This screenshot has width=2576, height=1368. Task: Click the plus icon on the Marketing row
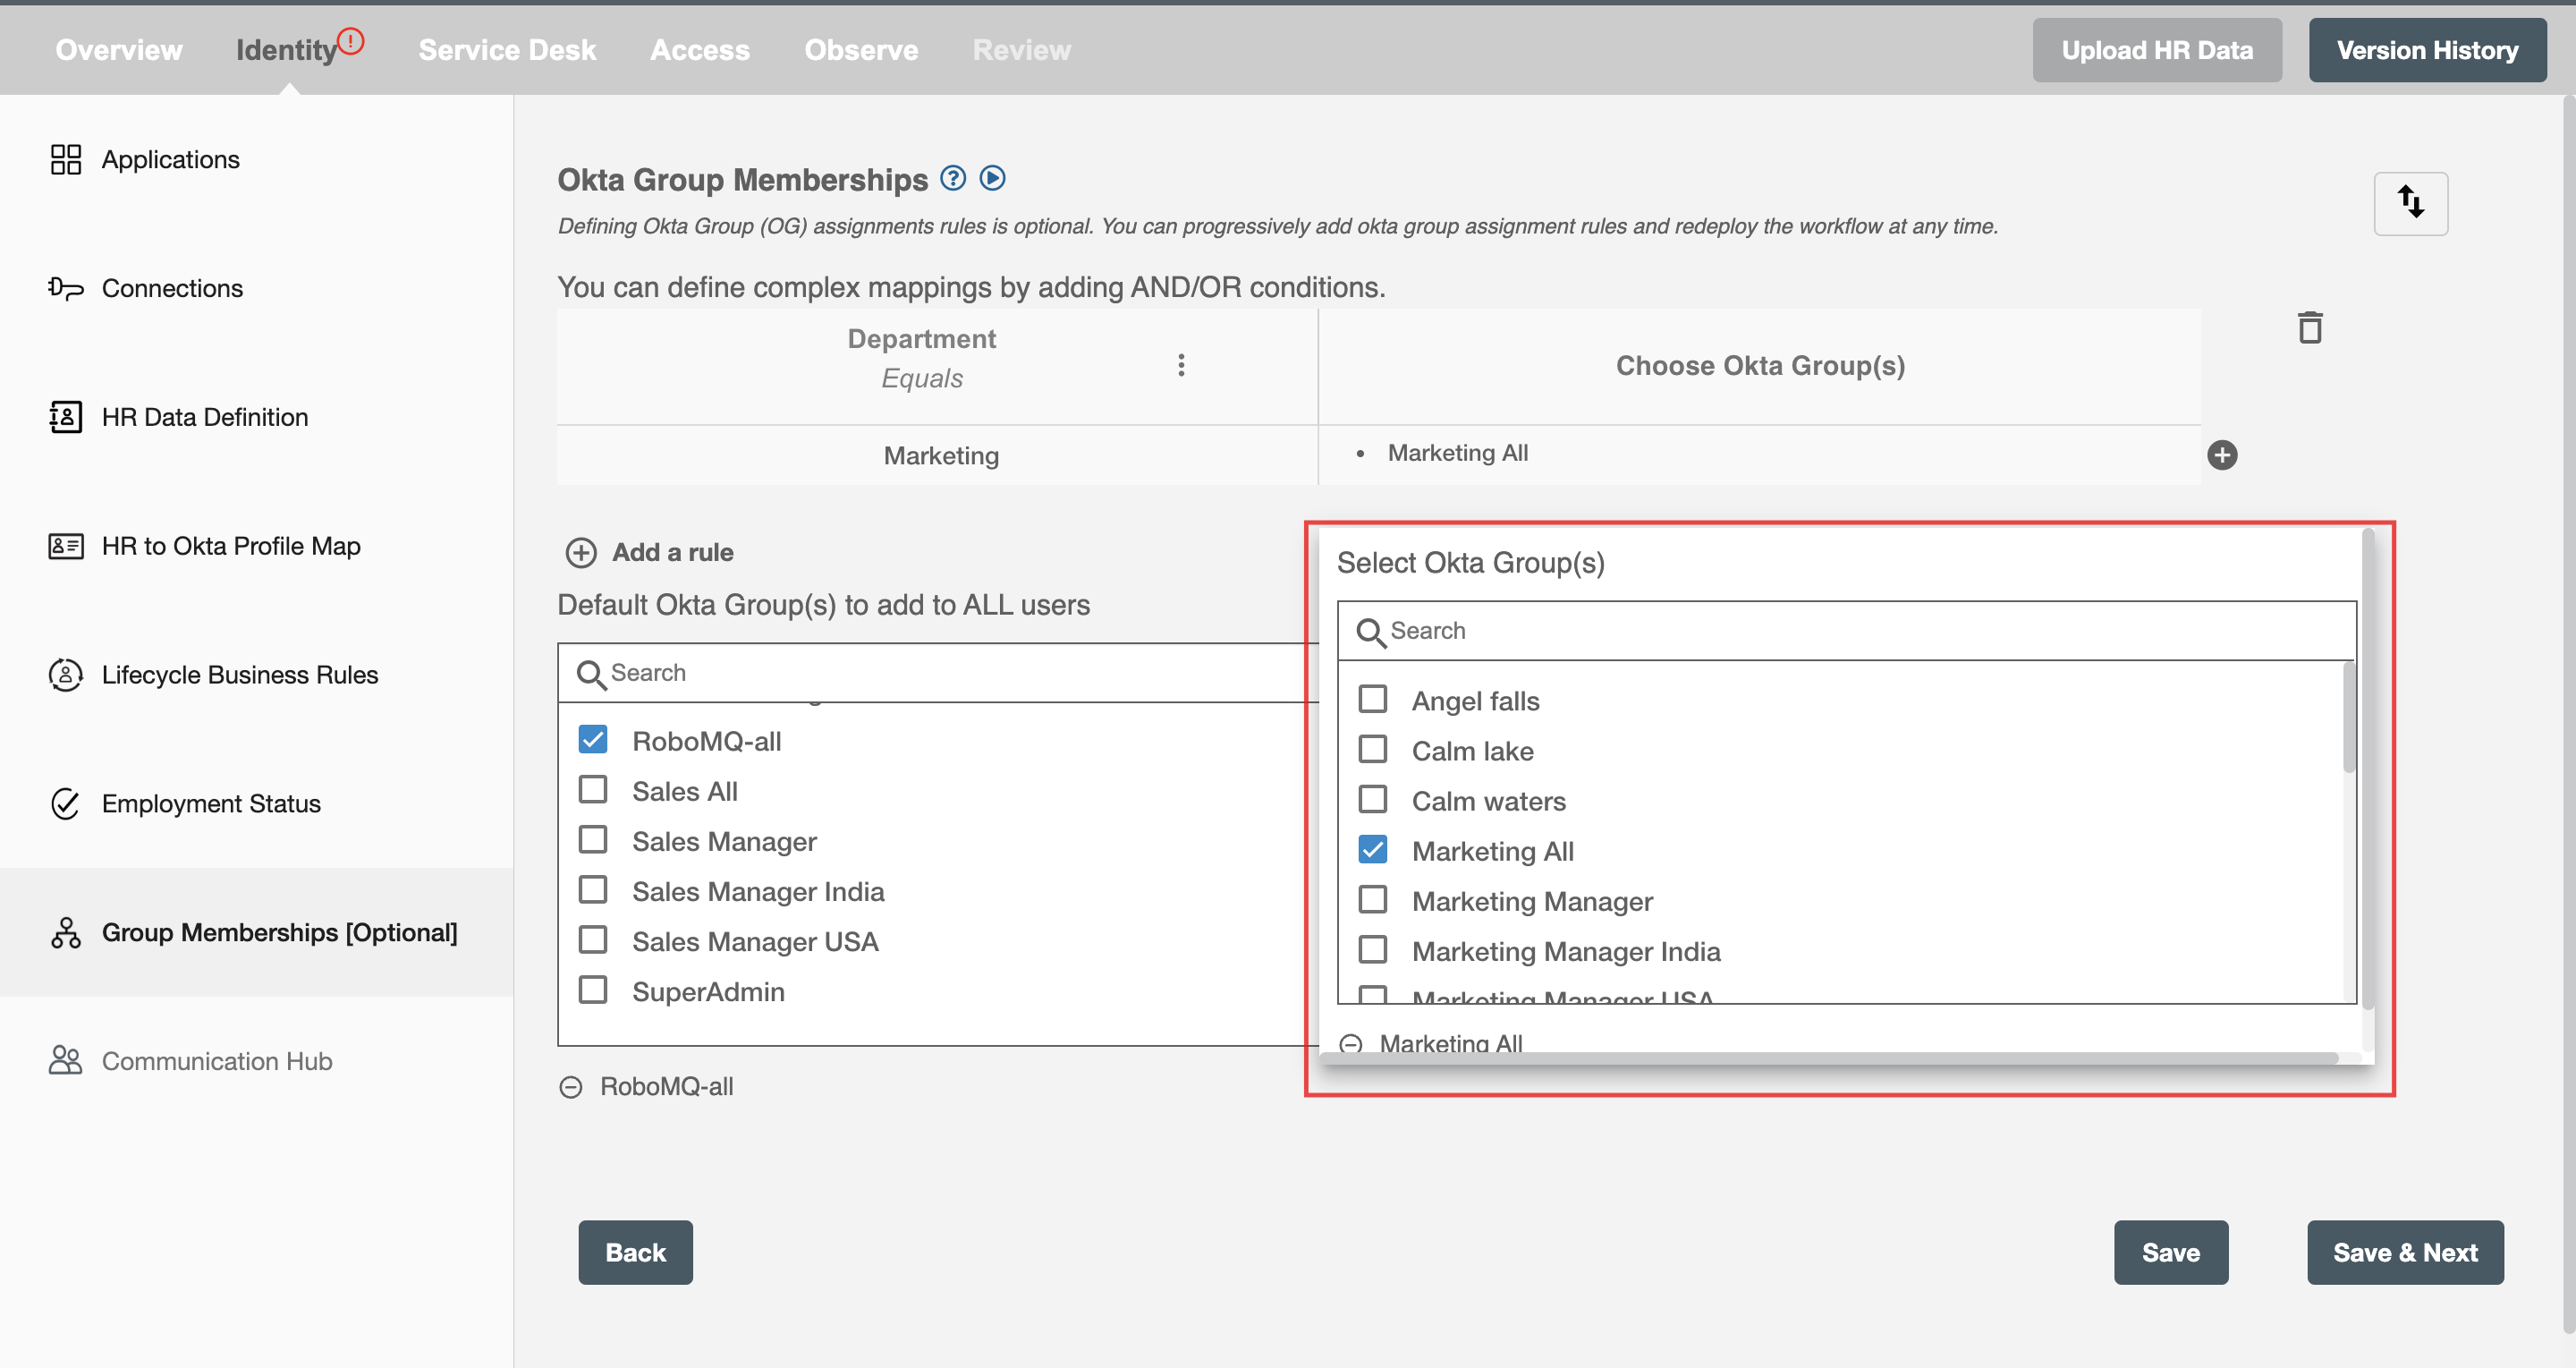point(2222,455)
